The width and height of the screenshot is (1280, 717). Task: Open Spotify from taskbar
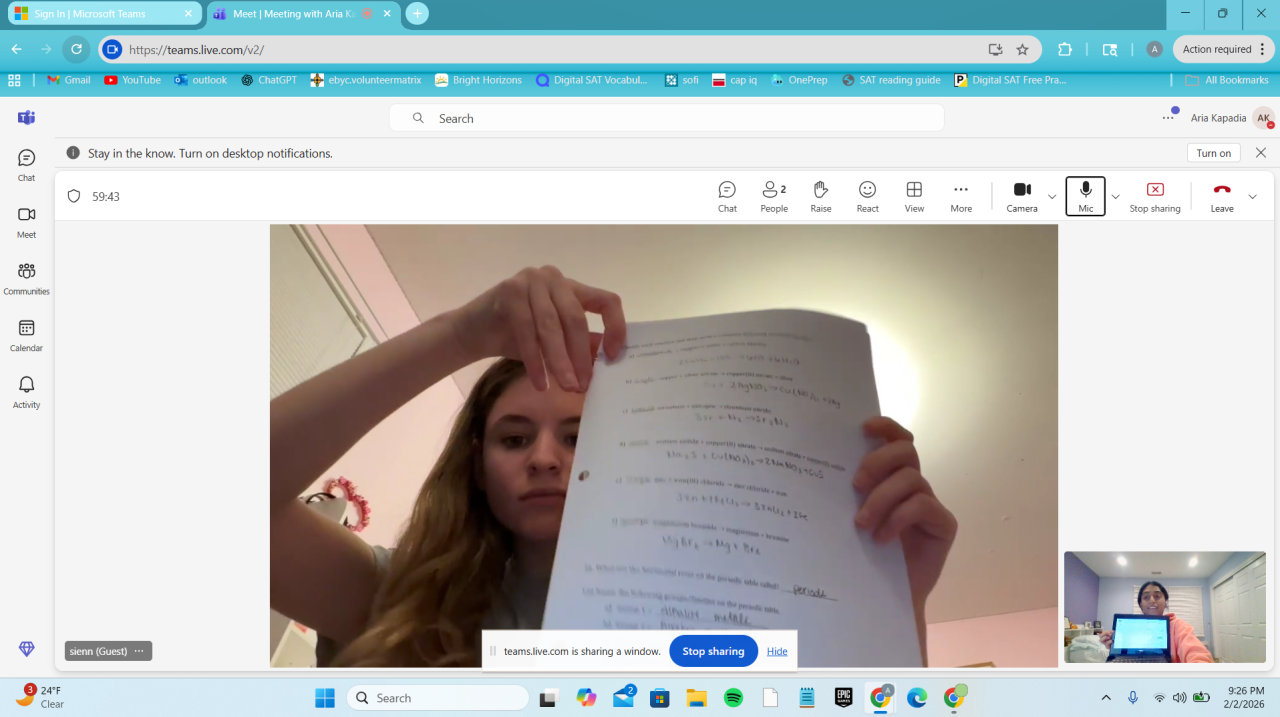pyautogui.click(x=733, y=698)
